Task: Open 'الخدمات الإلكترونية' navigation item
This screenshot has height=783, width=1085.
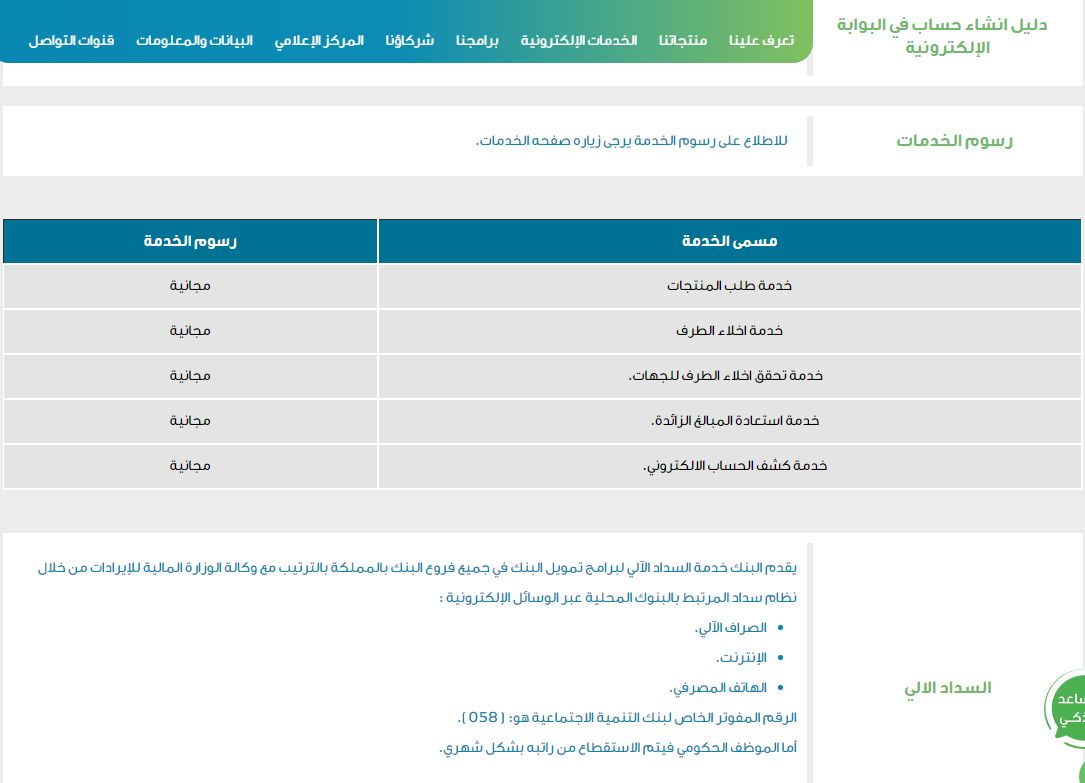Action: click(x=578, y=41)
